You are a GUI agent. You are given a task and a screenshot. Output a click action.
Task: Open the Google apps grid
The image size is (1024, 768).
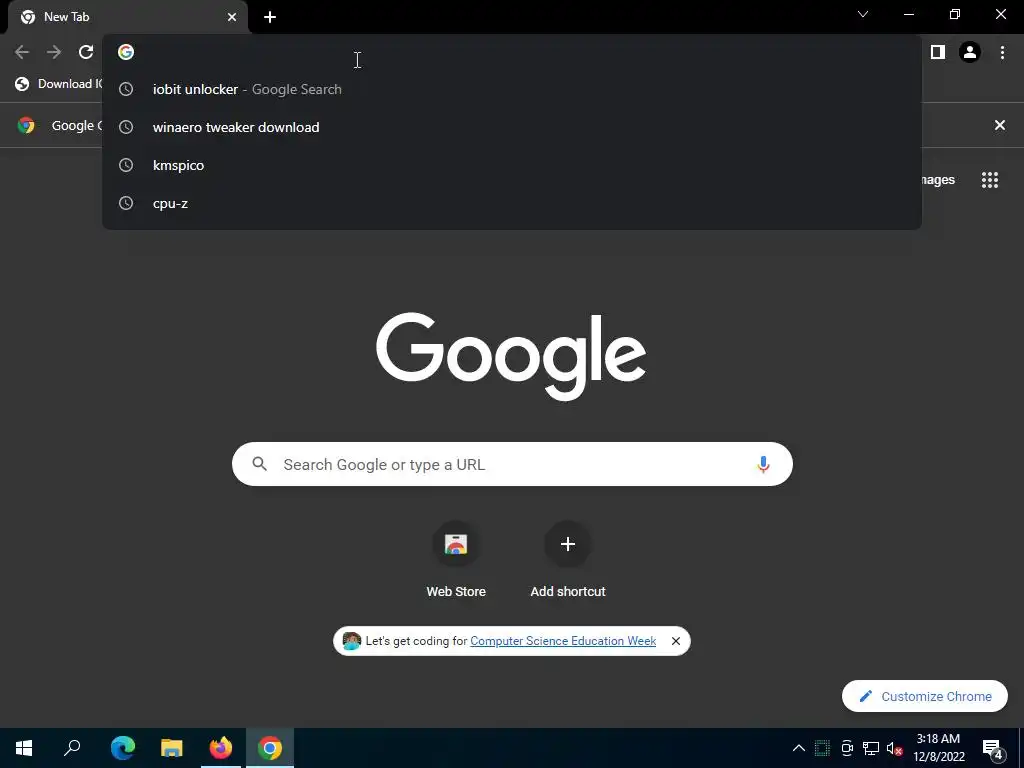[990, 180]
